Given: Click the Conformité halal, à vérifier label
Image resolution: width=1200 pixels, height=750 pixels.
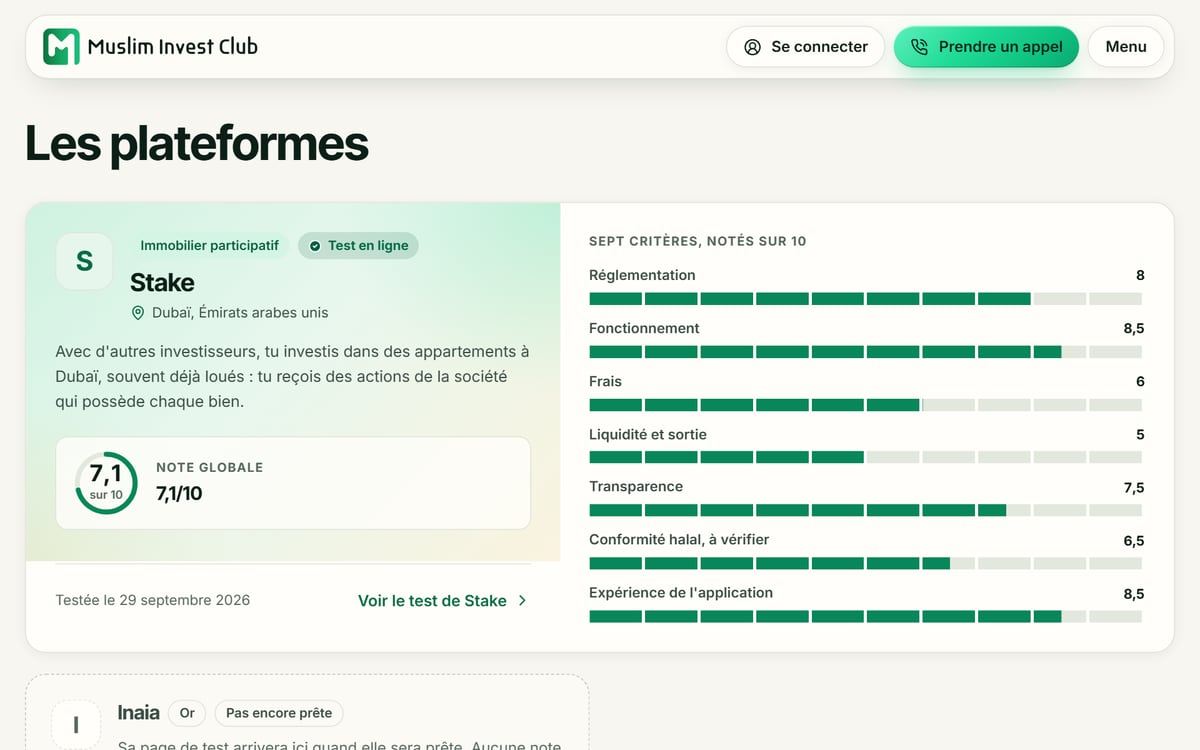Looking at the screenshot, I should [x=679, y=539].
